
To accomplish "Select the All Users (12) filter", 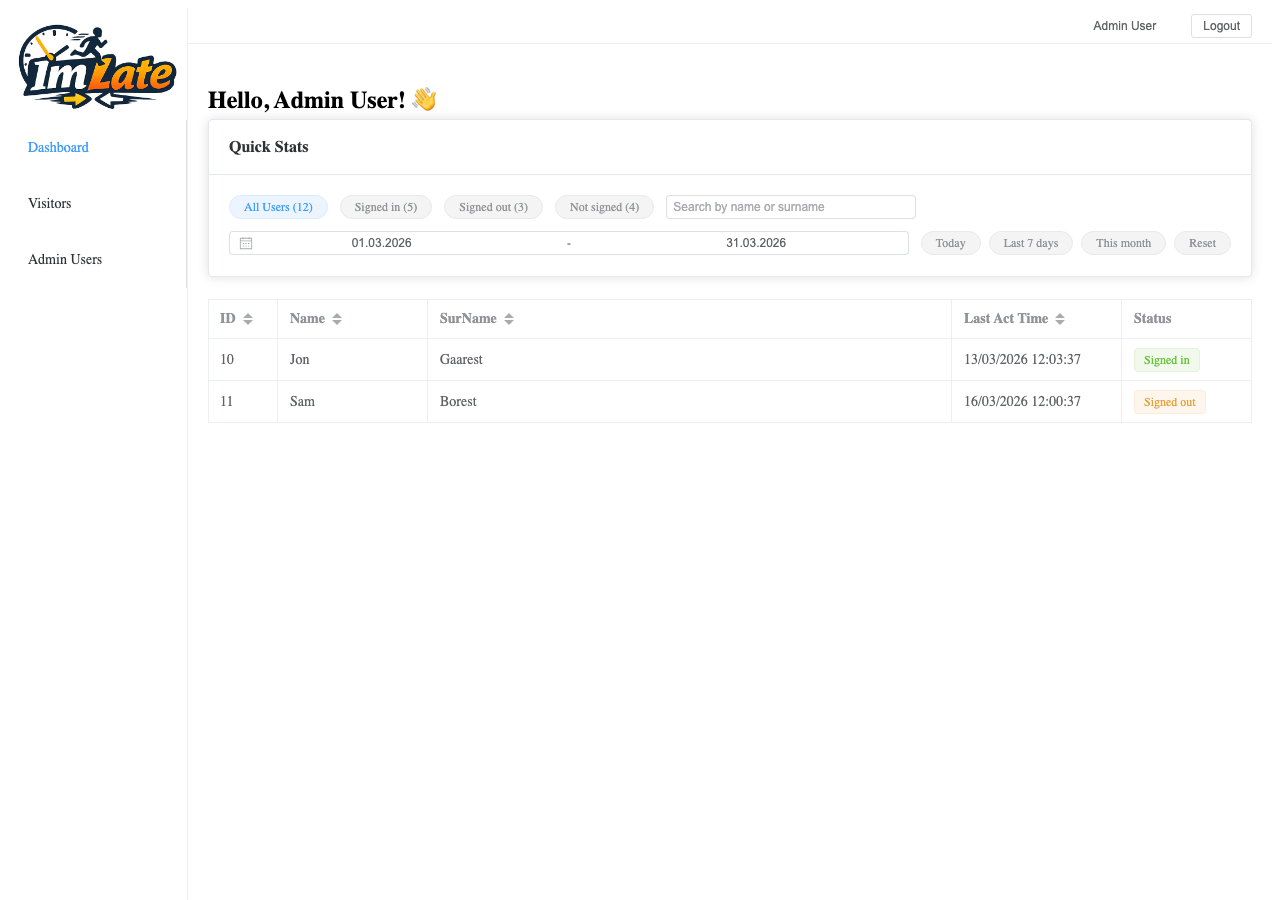I will 278,207.
